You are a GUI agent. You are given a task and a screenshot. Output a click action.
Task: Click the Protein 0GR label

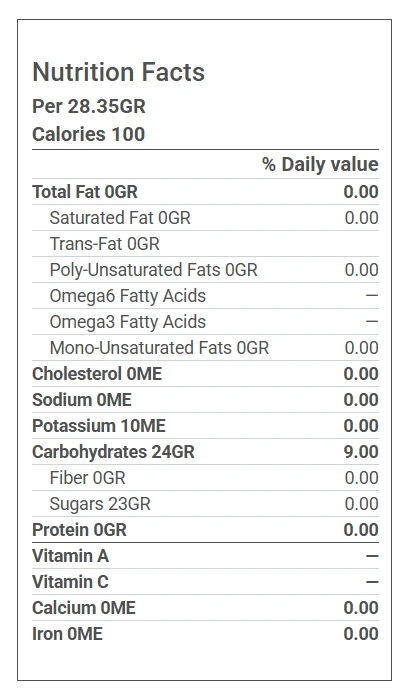coord(79,530)
